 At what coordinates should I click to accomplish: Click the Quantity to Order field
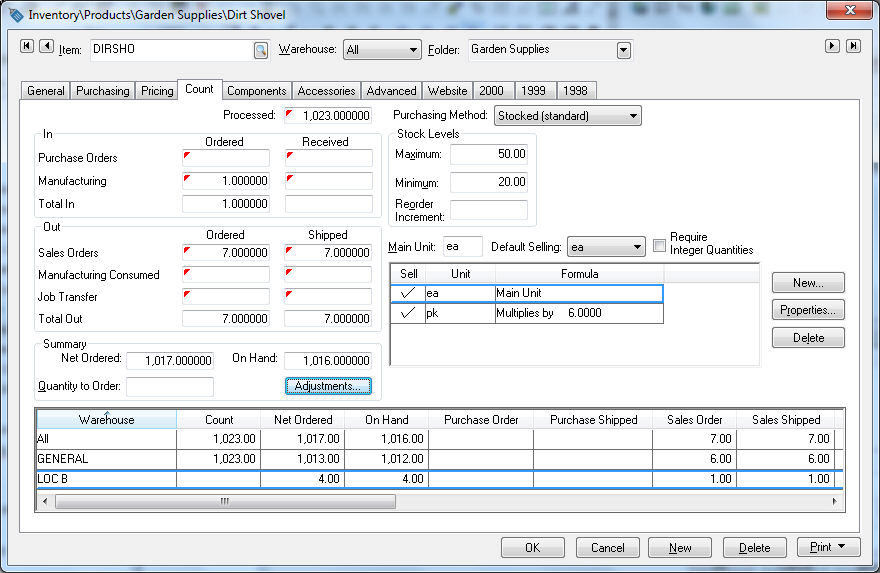pyautogui.click(x=170, y=386)
